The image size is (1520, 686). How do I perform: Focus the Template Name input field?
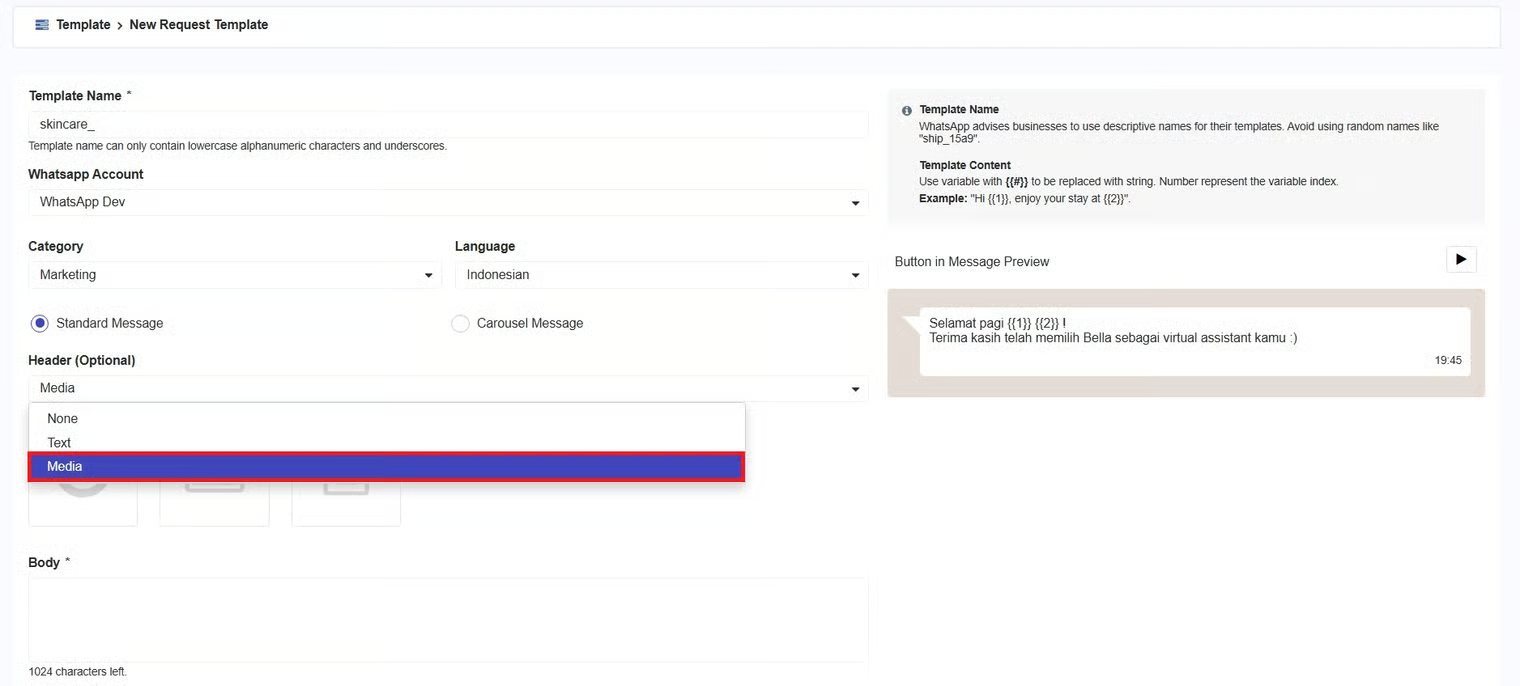pos(447,125)
